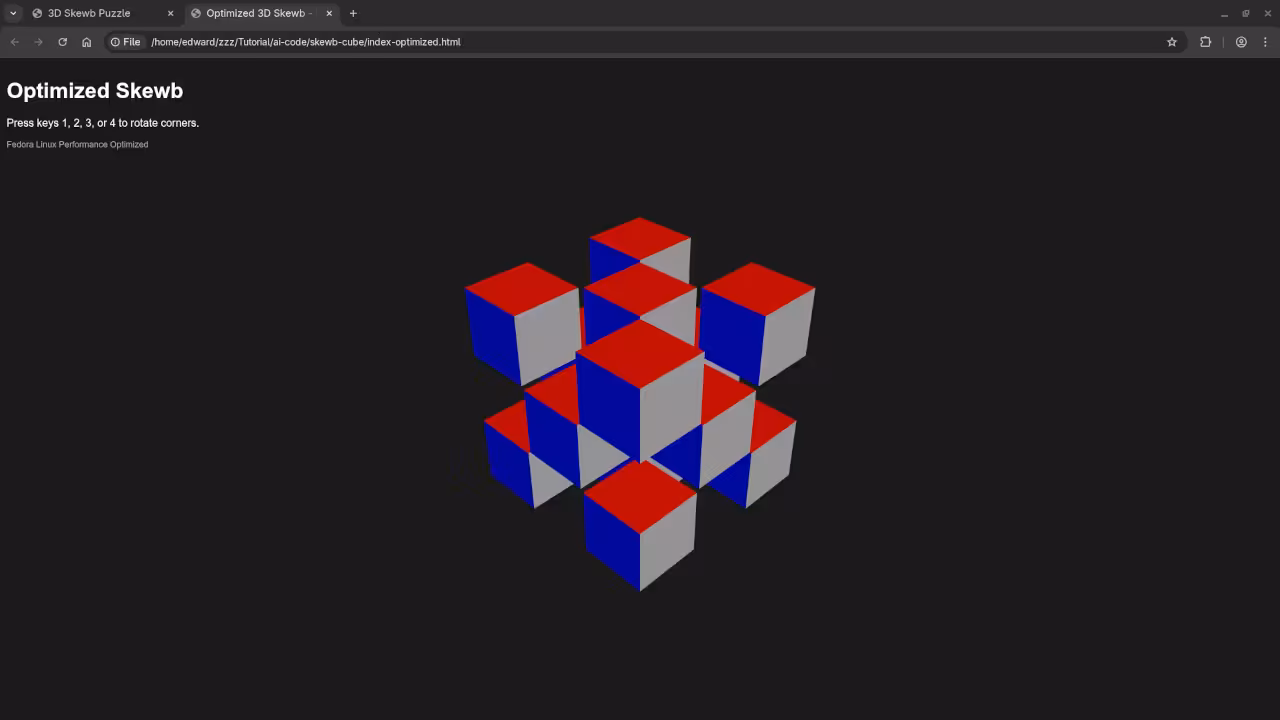This screenshot has width=1280, height=720.
Task: Click the profile avatar icon
Action: (1241, 42)
